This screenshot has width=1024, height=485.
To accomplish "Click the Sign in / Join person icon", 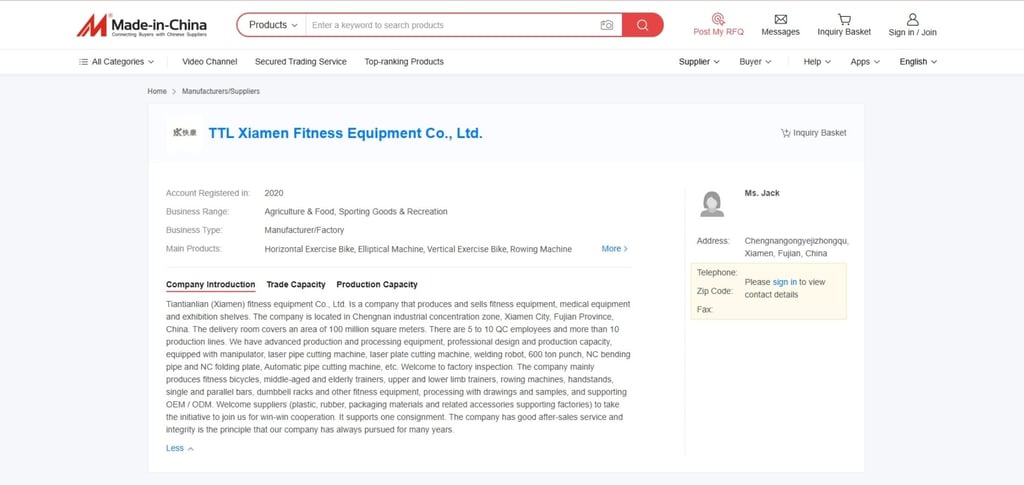I will pyautogui.click(x=912, y=19).
